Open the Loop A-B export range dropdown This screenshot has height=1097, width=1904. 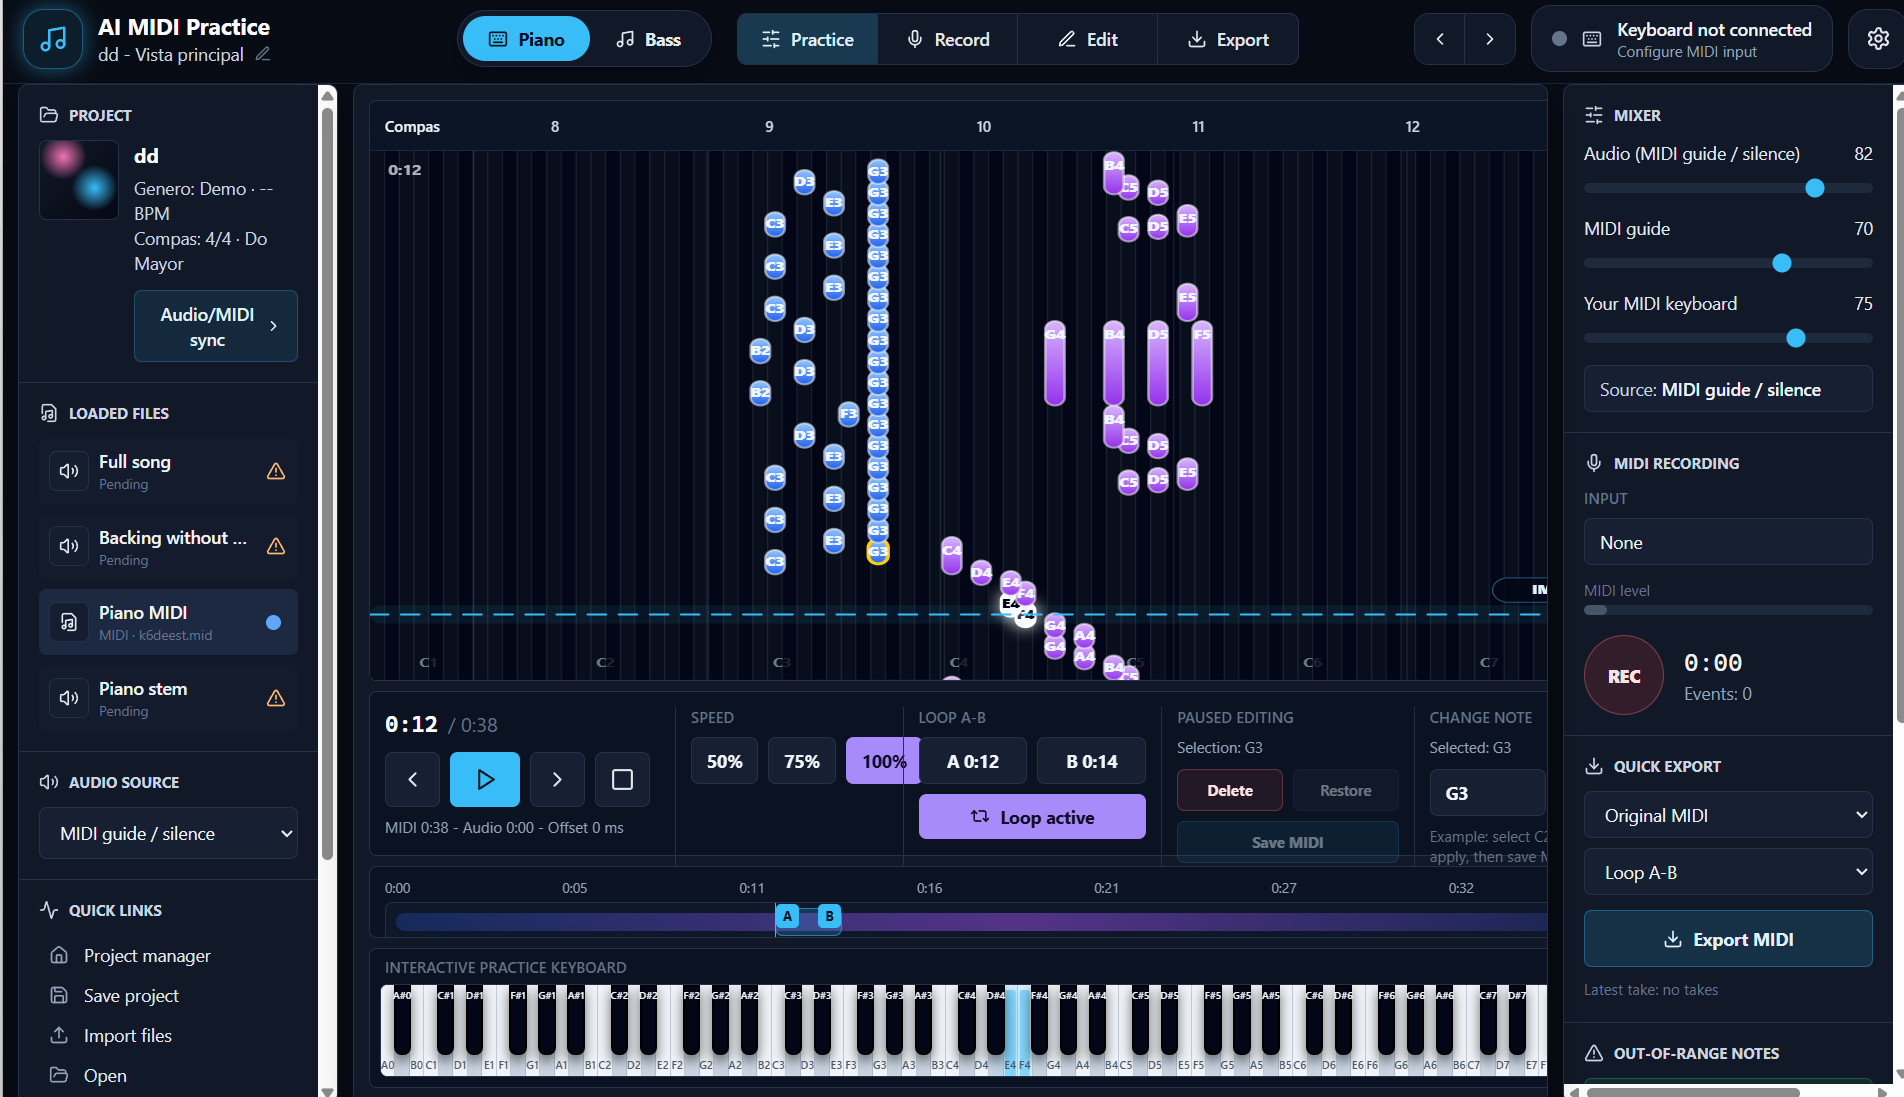(x=1728, y=872)
